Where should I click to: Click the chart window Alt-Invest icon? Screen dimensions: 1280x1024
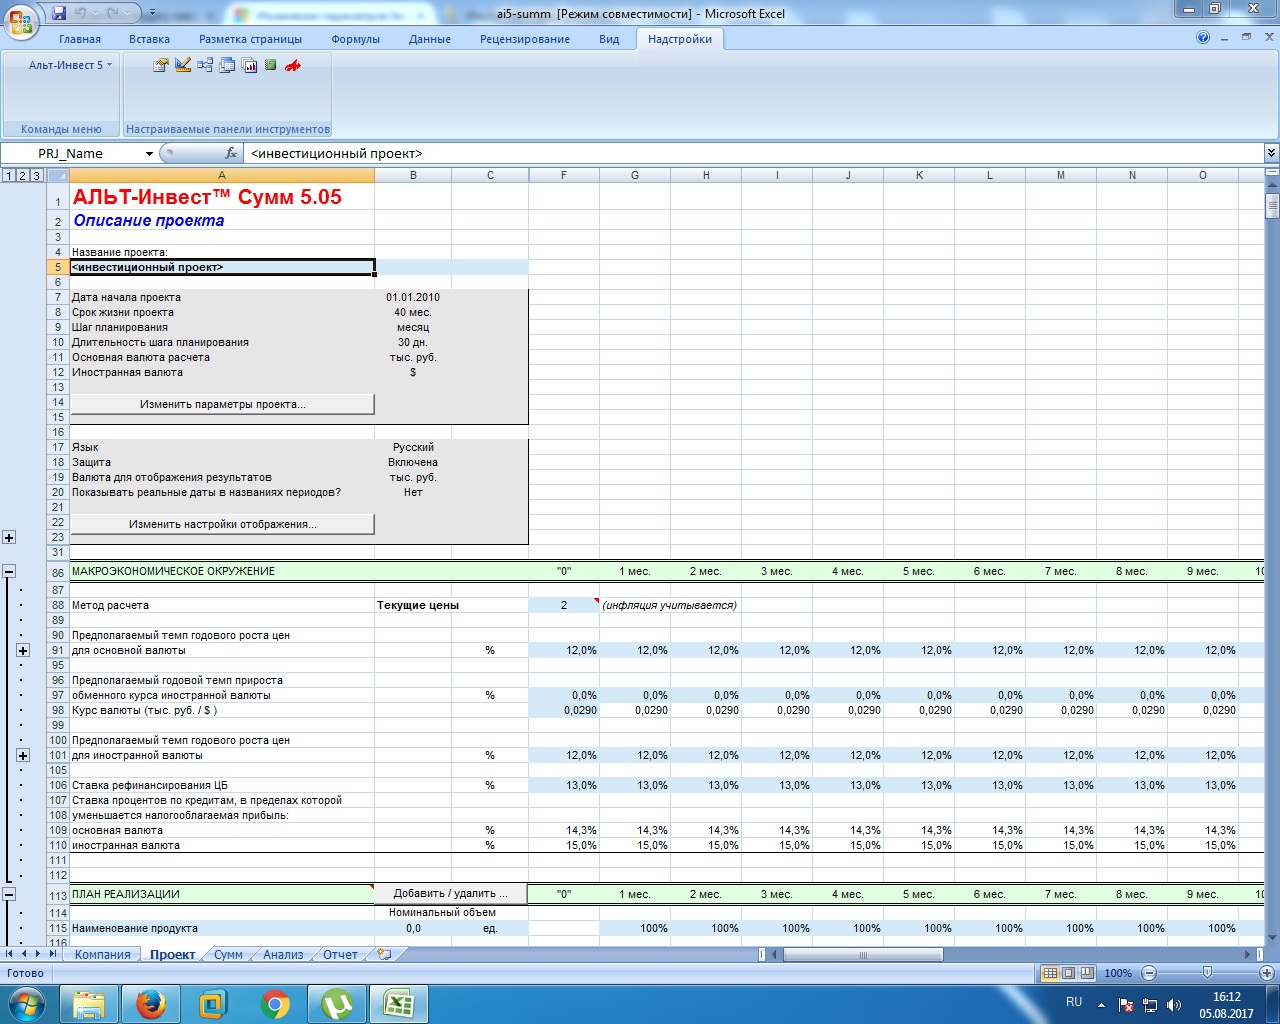[250, 65]
